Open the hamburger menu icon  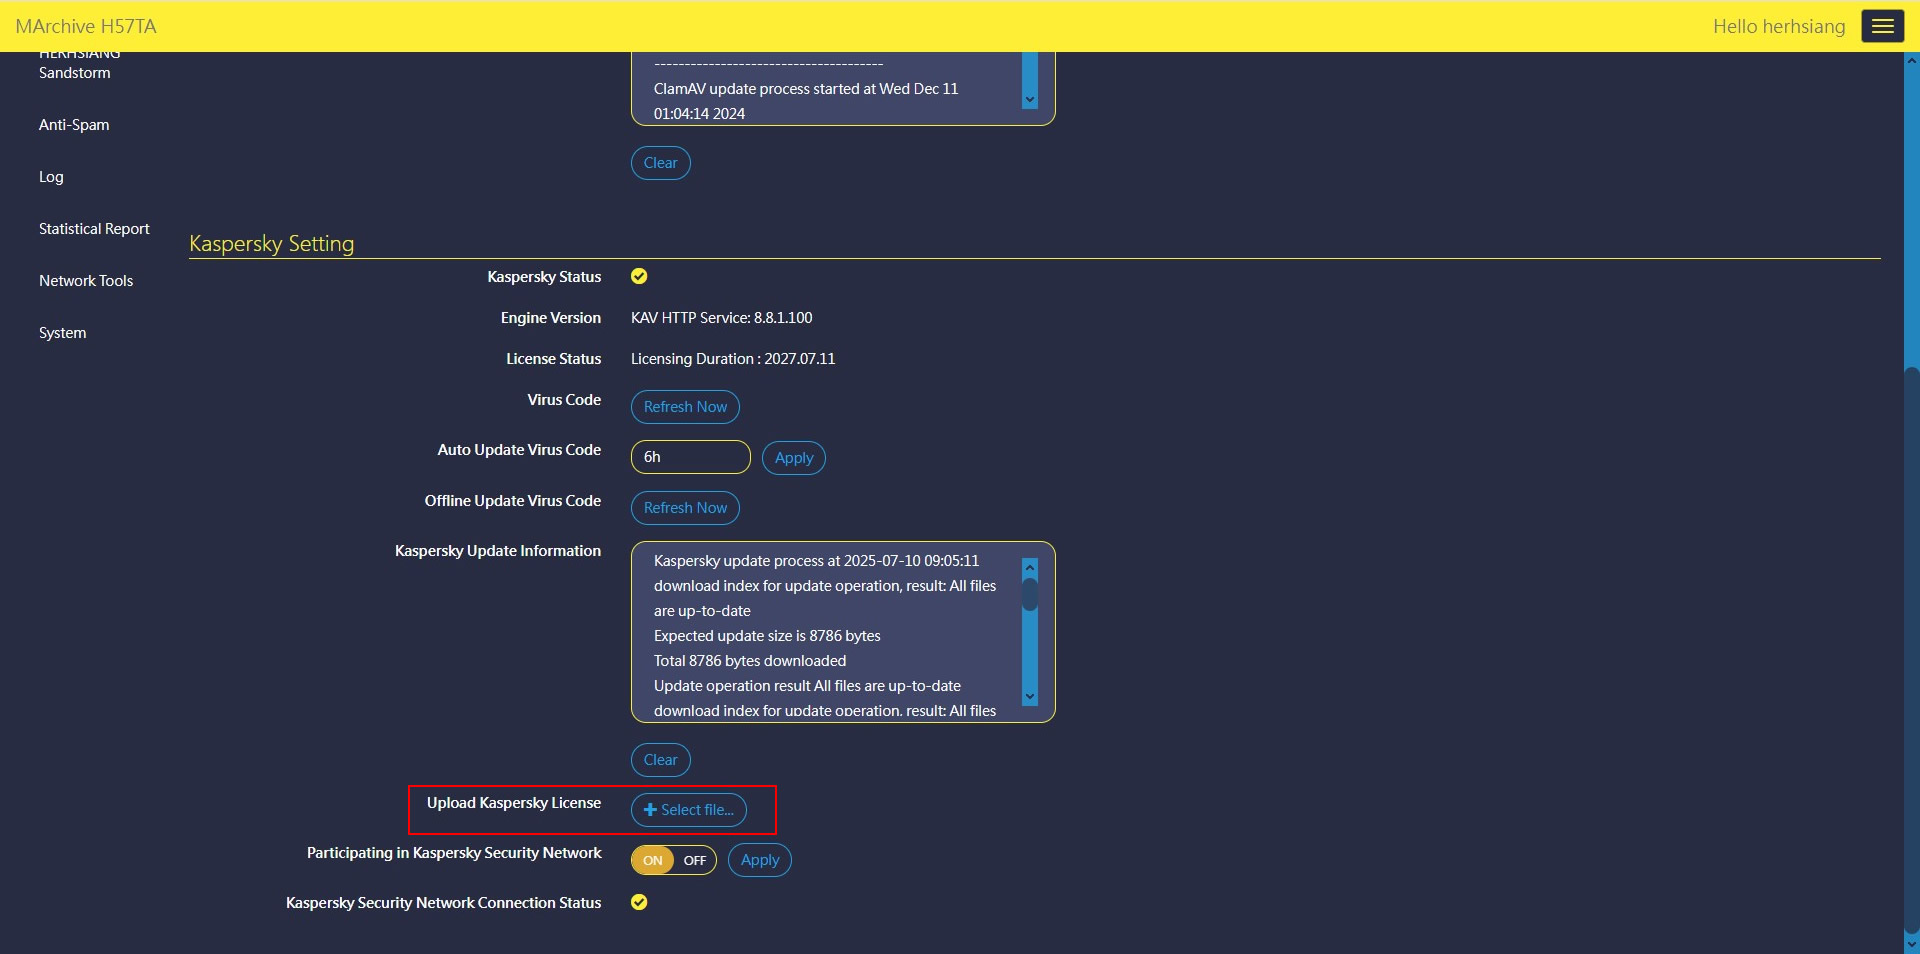pos(1882,26)
